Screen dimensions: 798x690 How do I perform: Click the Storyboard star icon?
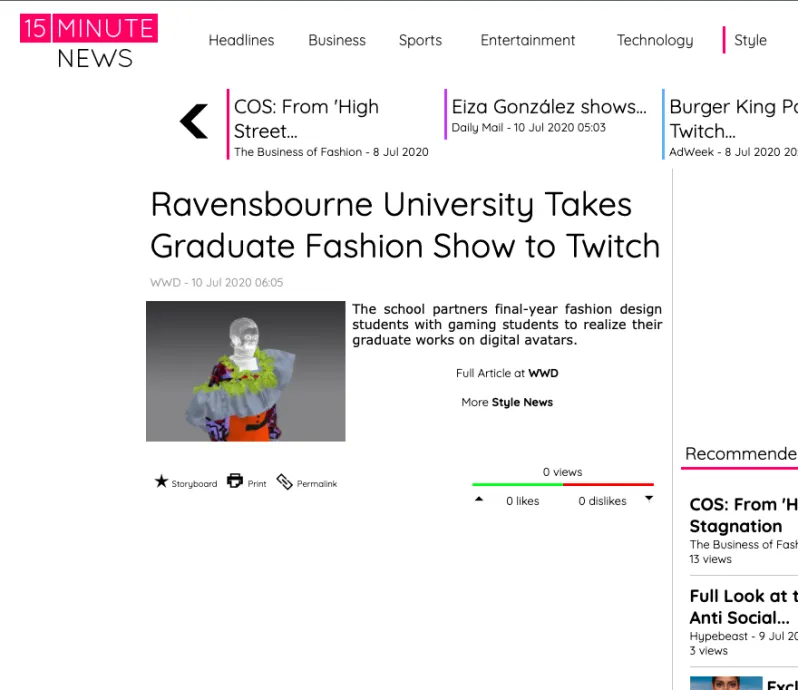pos(161,482)
